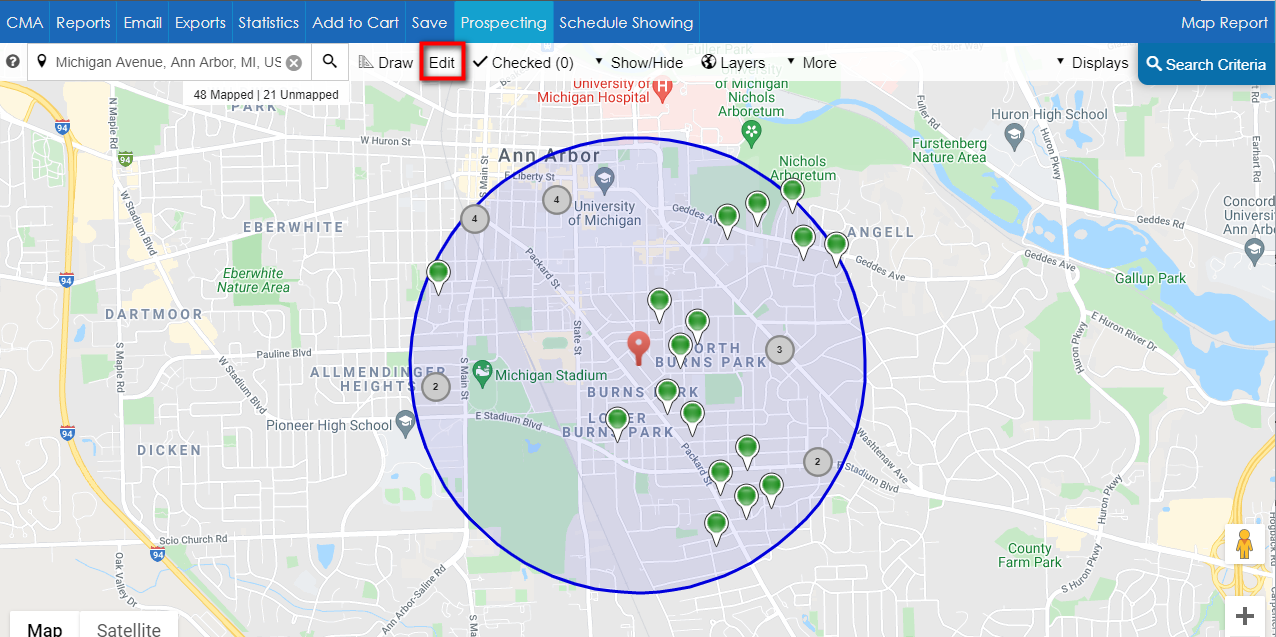Click the University of Michigan marker icon

pyautogui.click(x=604, y=181)
